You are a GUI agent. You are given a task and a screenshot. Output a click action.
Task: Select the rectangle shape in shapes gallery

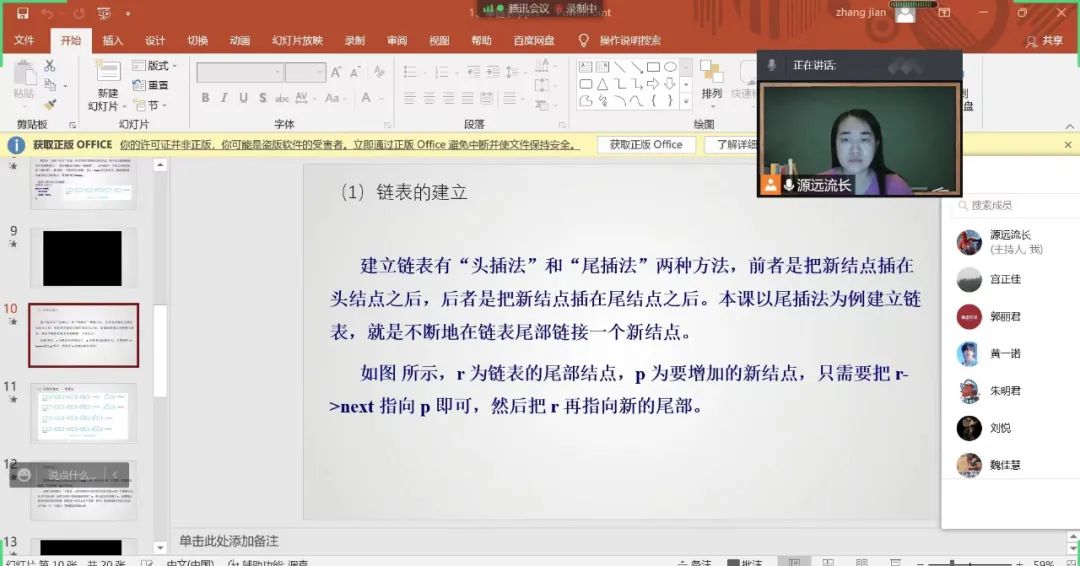click(x=652, y=68)
